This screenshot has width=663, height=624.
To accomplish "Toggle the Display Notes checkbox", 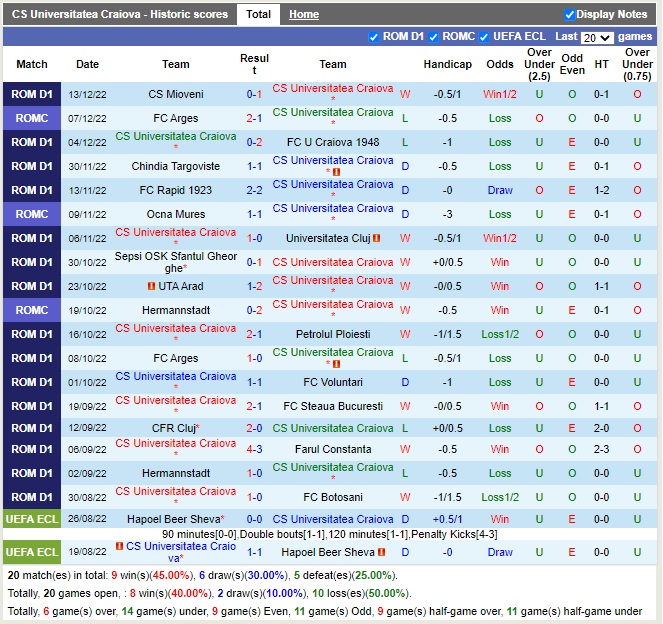I will pos(570,15).
